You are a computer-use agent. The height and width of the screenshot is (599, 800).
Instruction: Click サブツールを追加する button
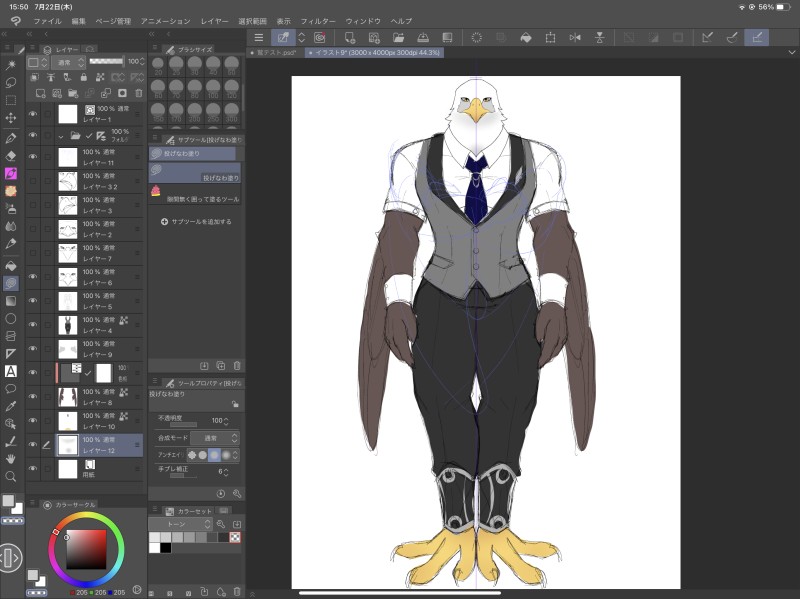tap(196, 222)
